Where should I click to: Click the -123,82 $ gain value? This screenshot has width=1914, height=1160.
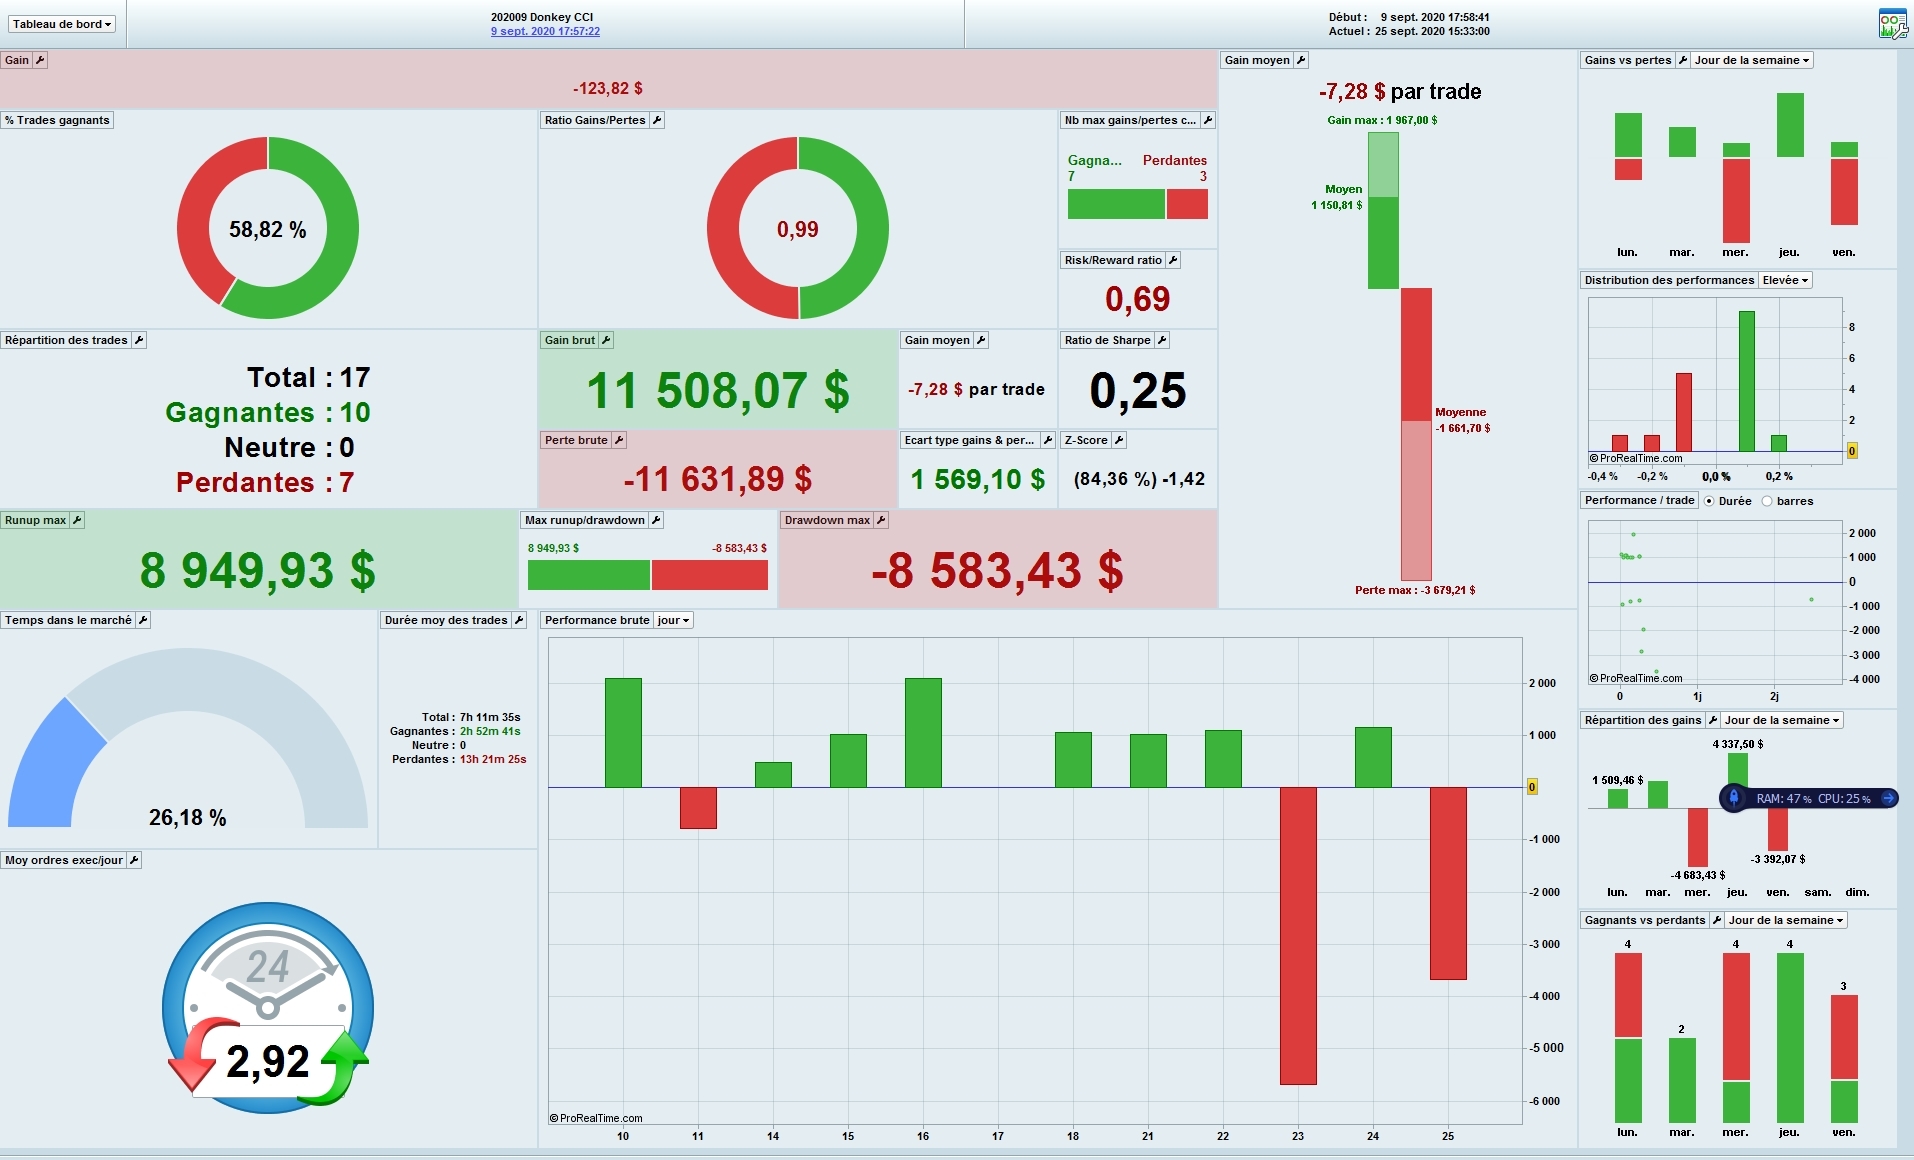click(608, 88)
